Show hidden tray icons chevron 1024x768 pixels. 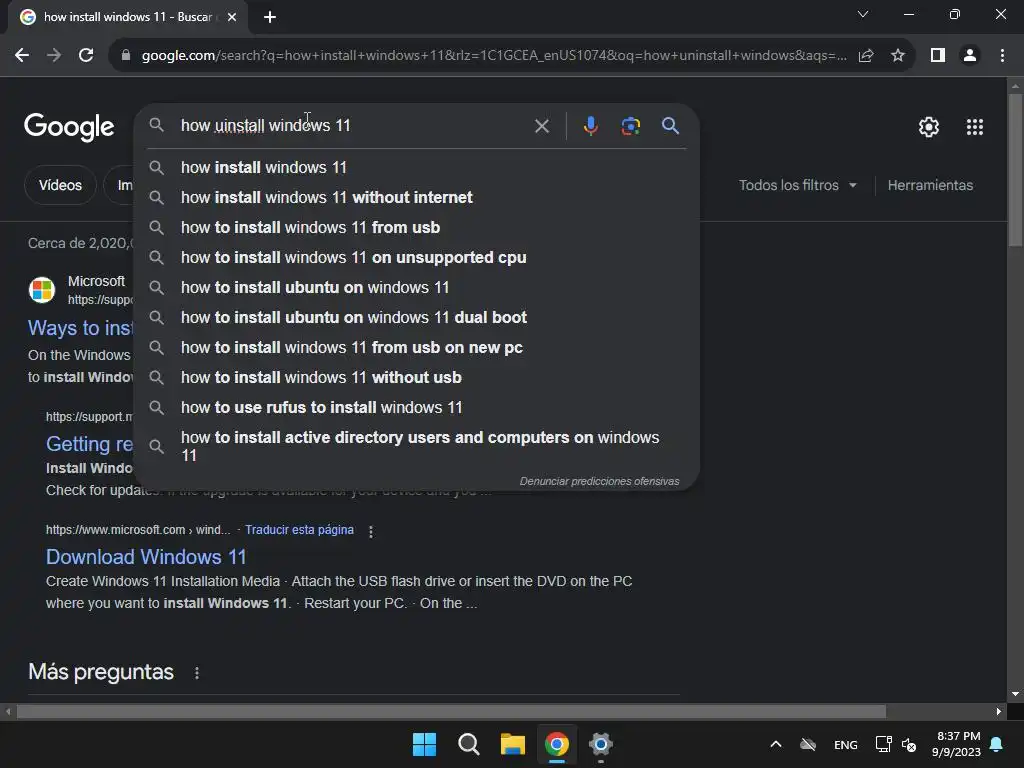(776, 744)
